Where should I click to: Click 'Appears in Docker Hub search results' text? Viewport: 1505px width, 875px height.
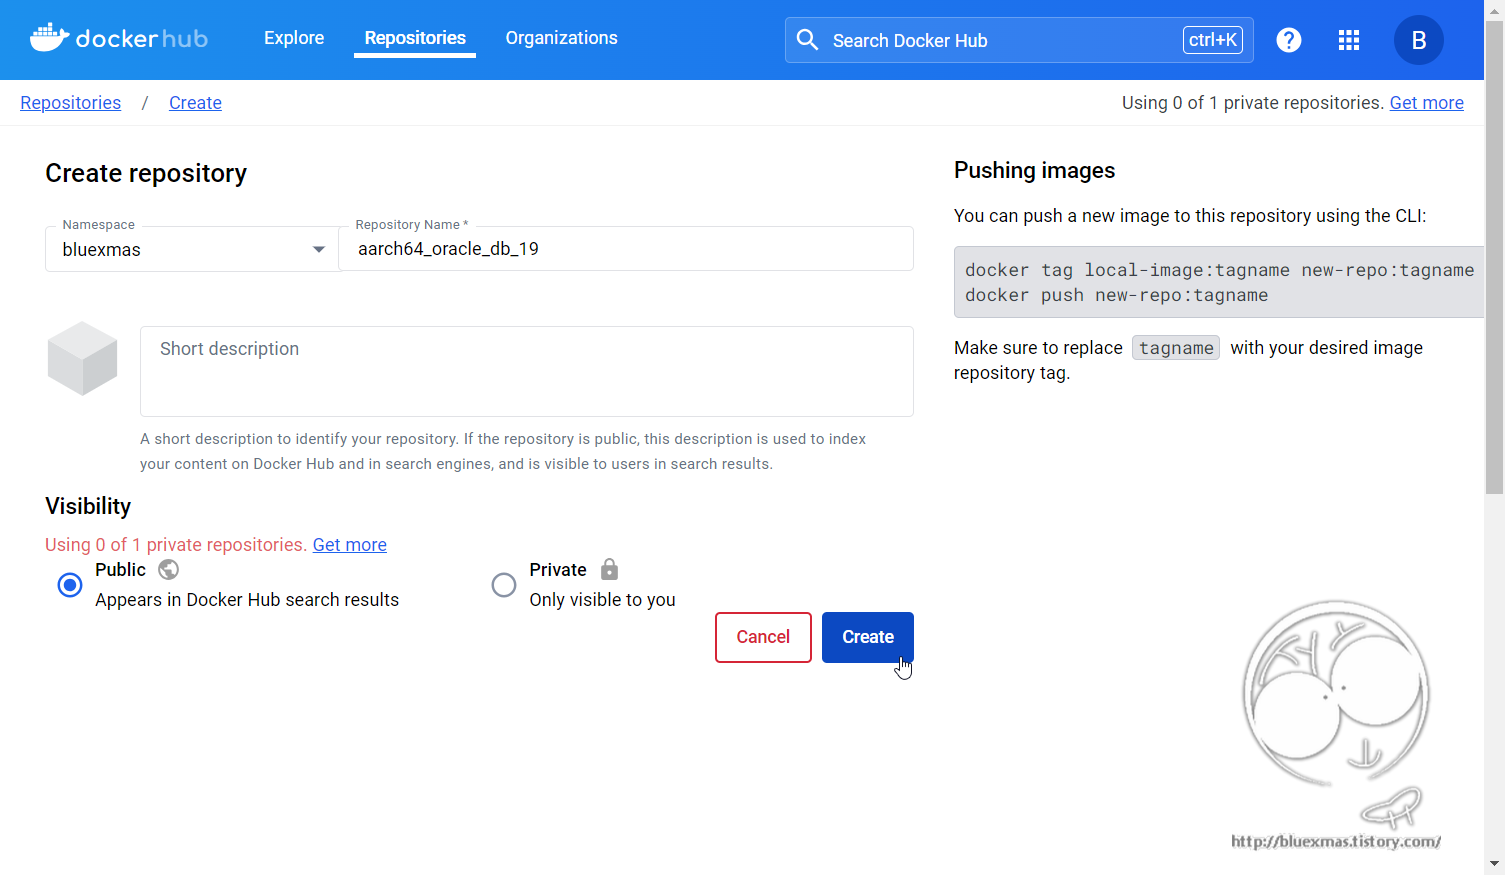click(247, 600)
